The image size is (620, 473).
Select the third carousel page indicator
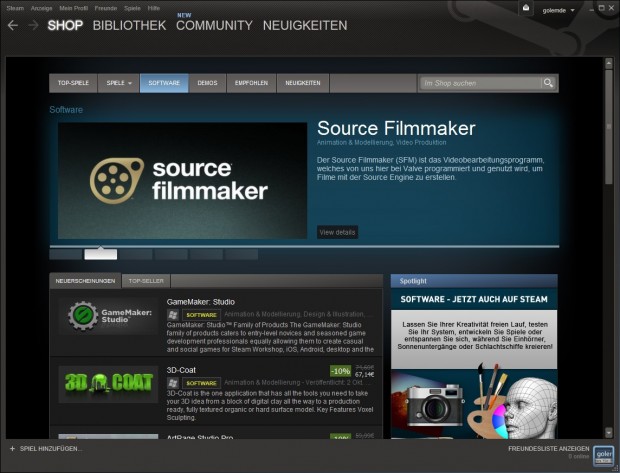[136, 254]
